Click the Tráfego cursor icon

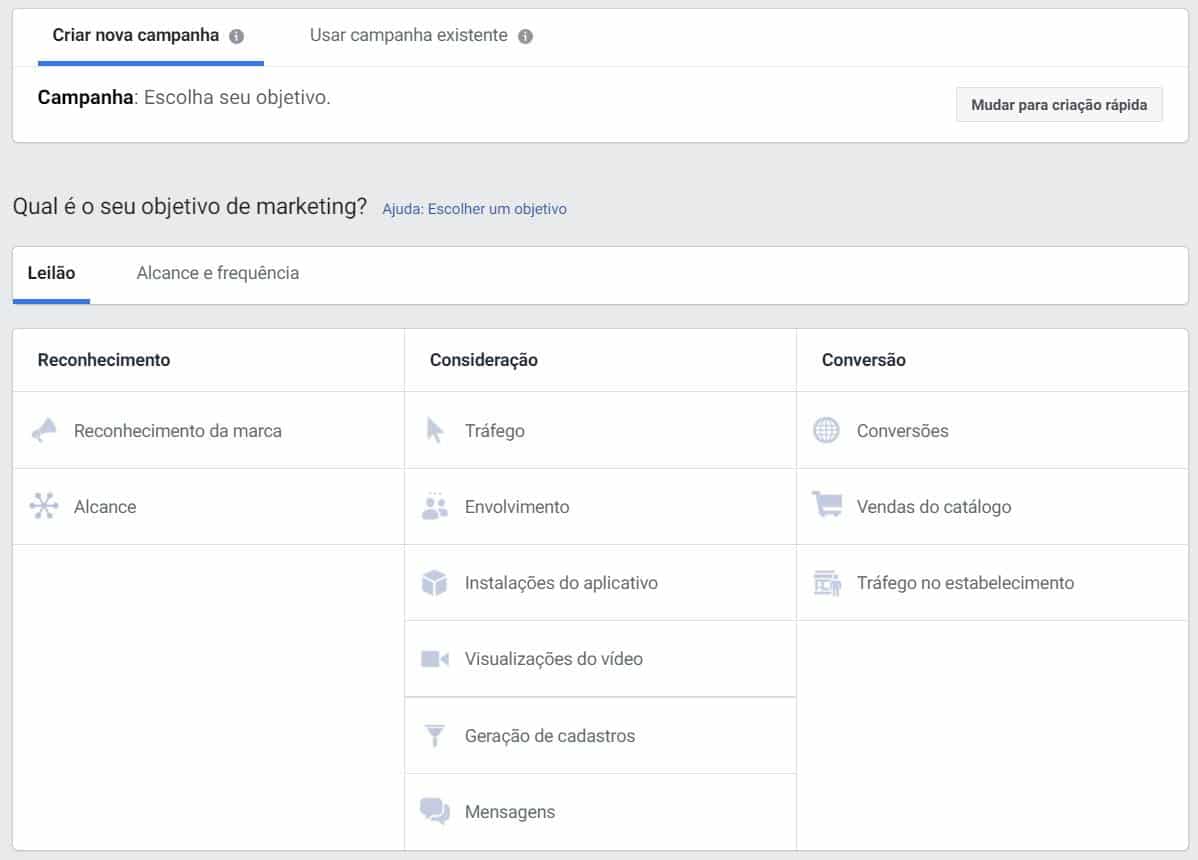(435, 431)
